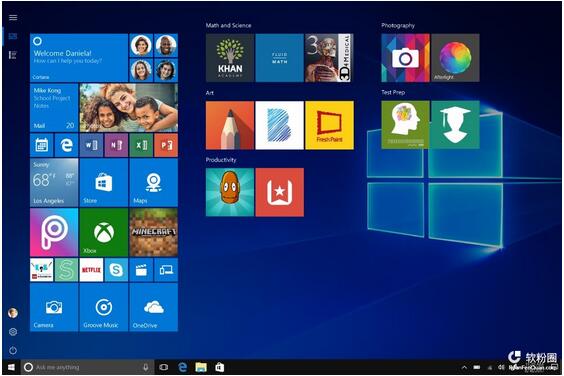The image size is (564, 376).
Task: Expand the hamburger menu at top left
Action: (x=13, y=18)
